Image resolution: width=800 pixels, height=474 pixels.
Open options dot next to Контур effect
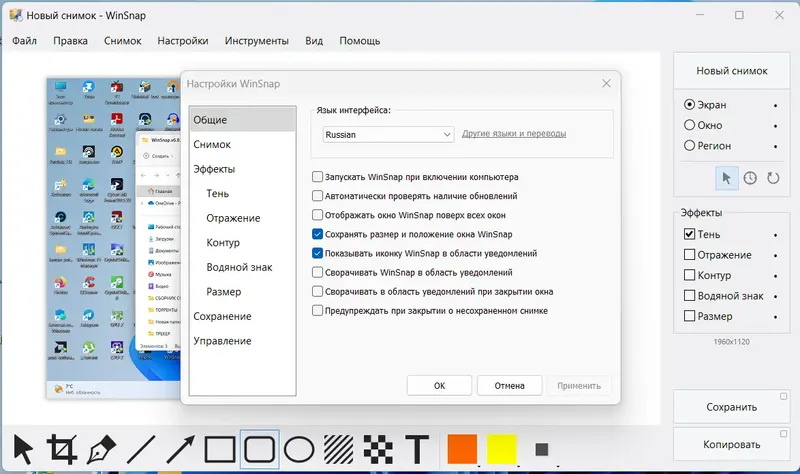tap(776, 276)
